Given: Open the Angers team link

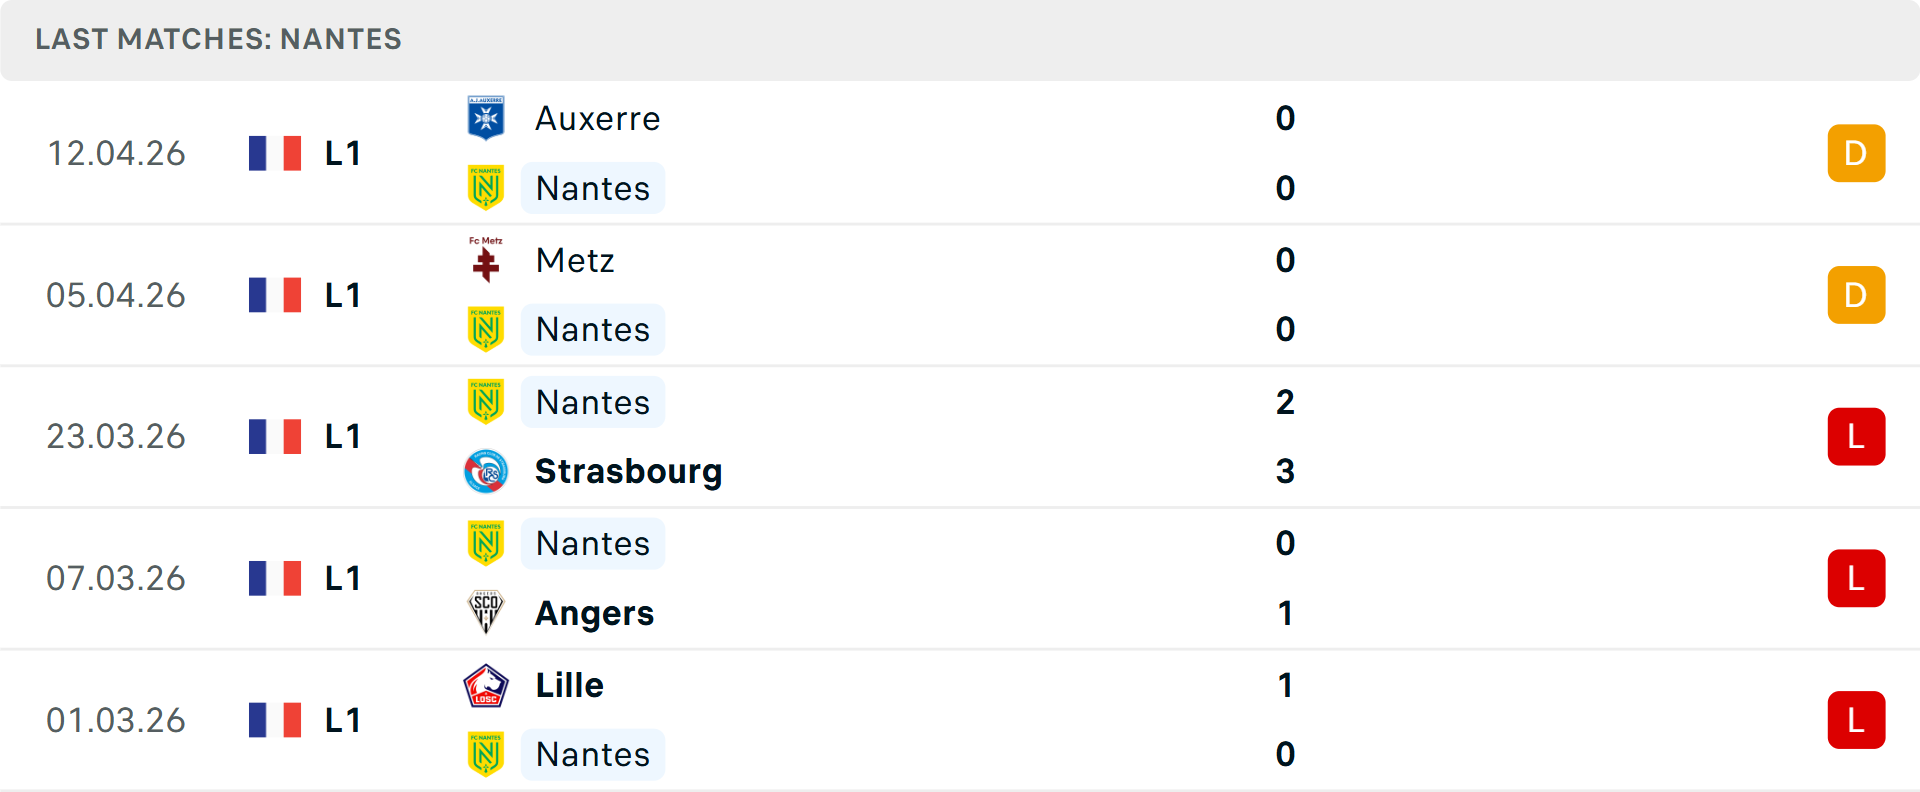Looking at the screenshot, I should (594, 613).
